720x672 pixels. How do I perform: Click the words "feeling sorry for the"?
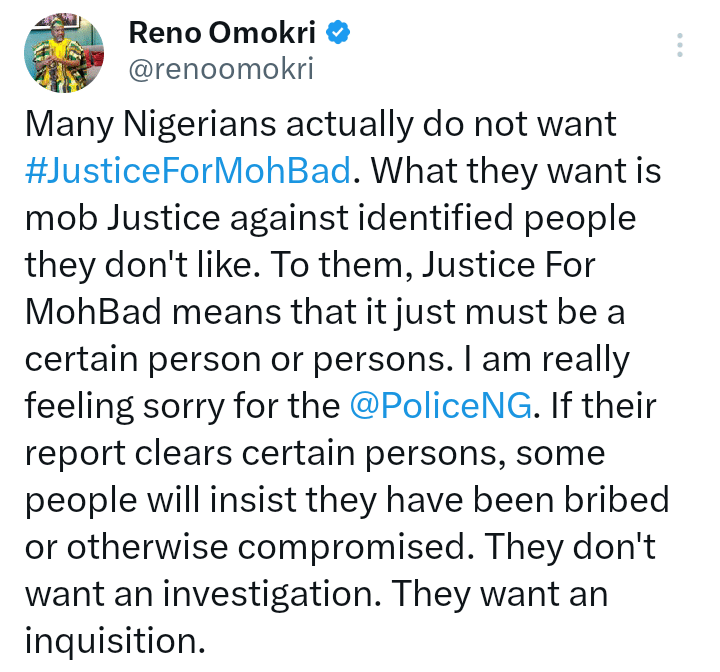183,406
